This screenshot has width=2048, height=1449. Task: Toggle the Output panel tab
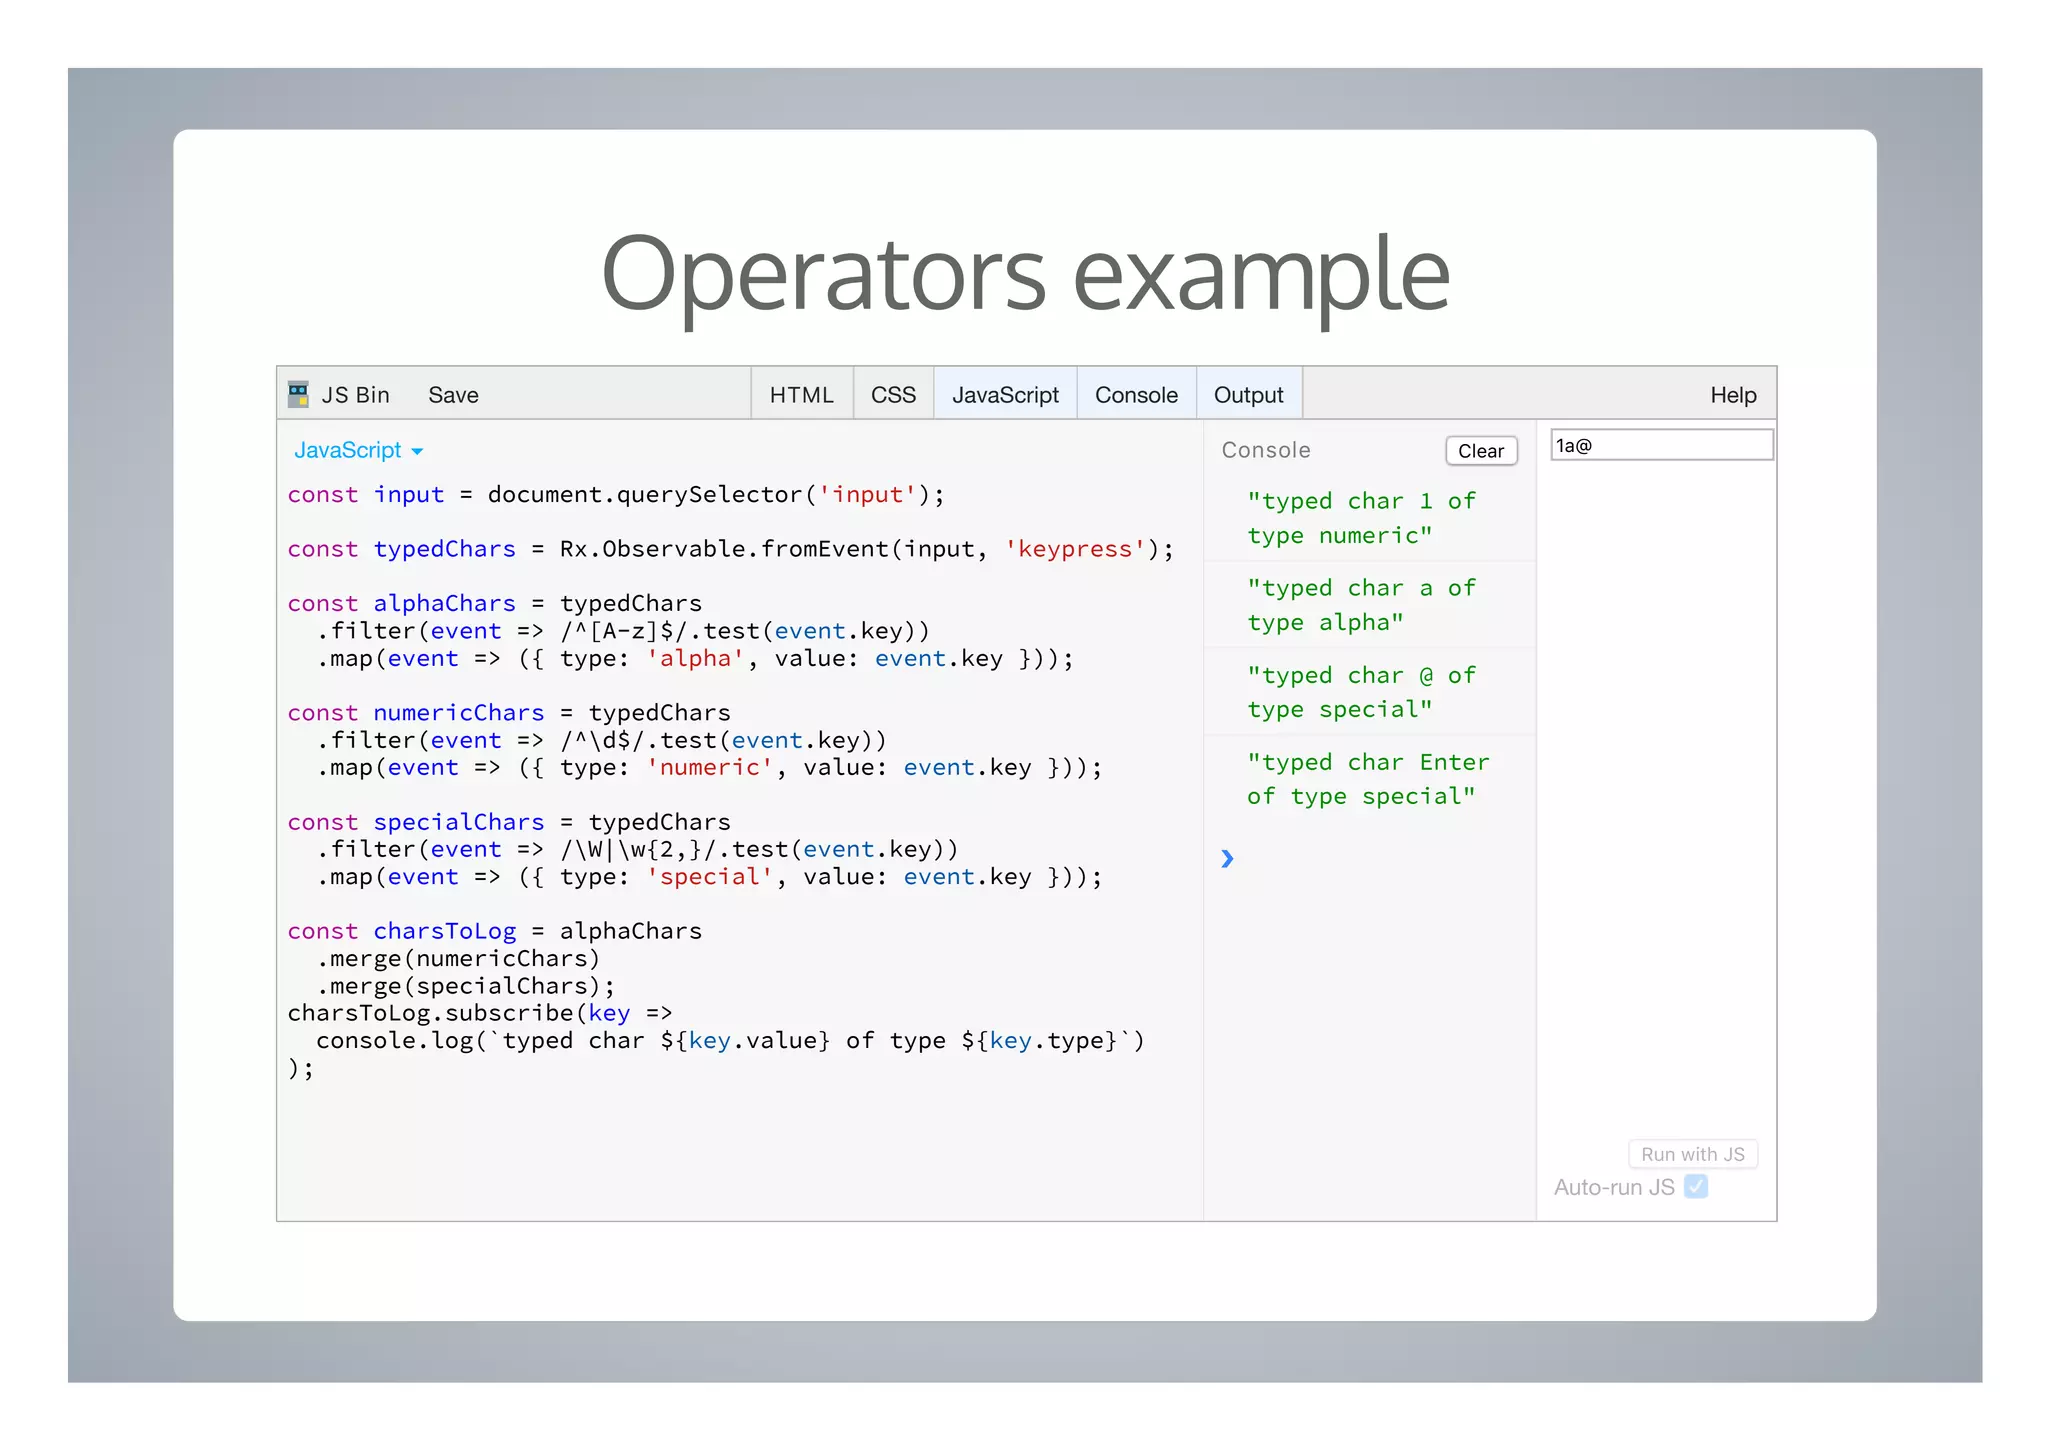pos(1248,395)
